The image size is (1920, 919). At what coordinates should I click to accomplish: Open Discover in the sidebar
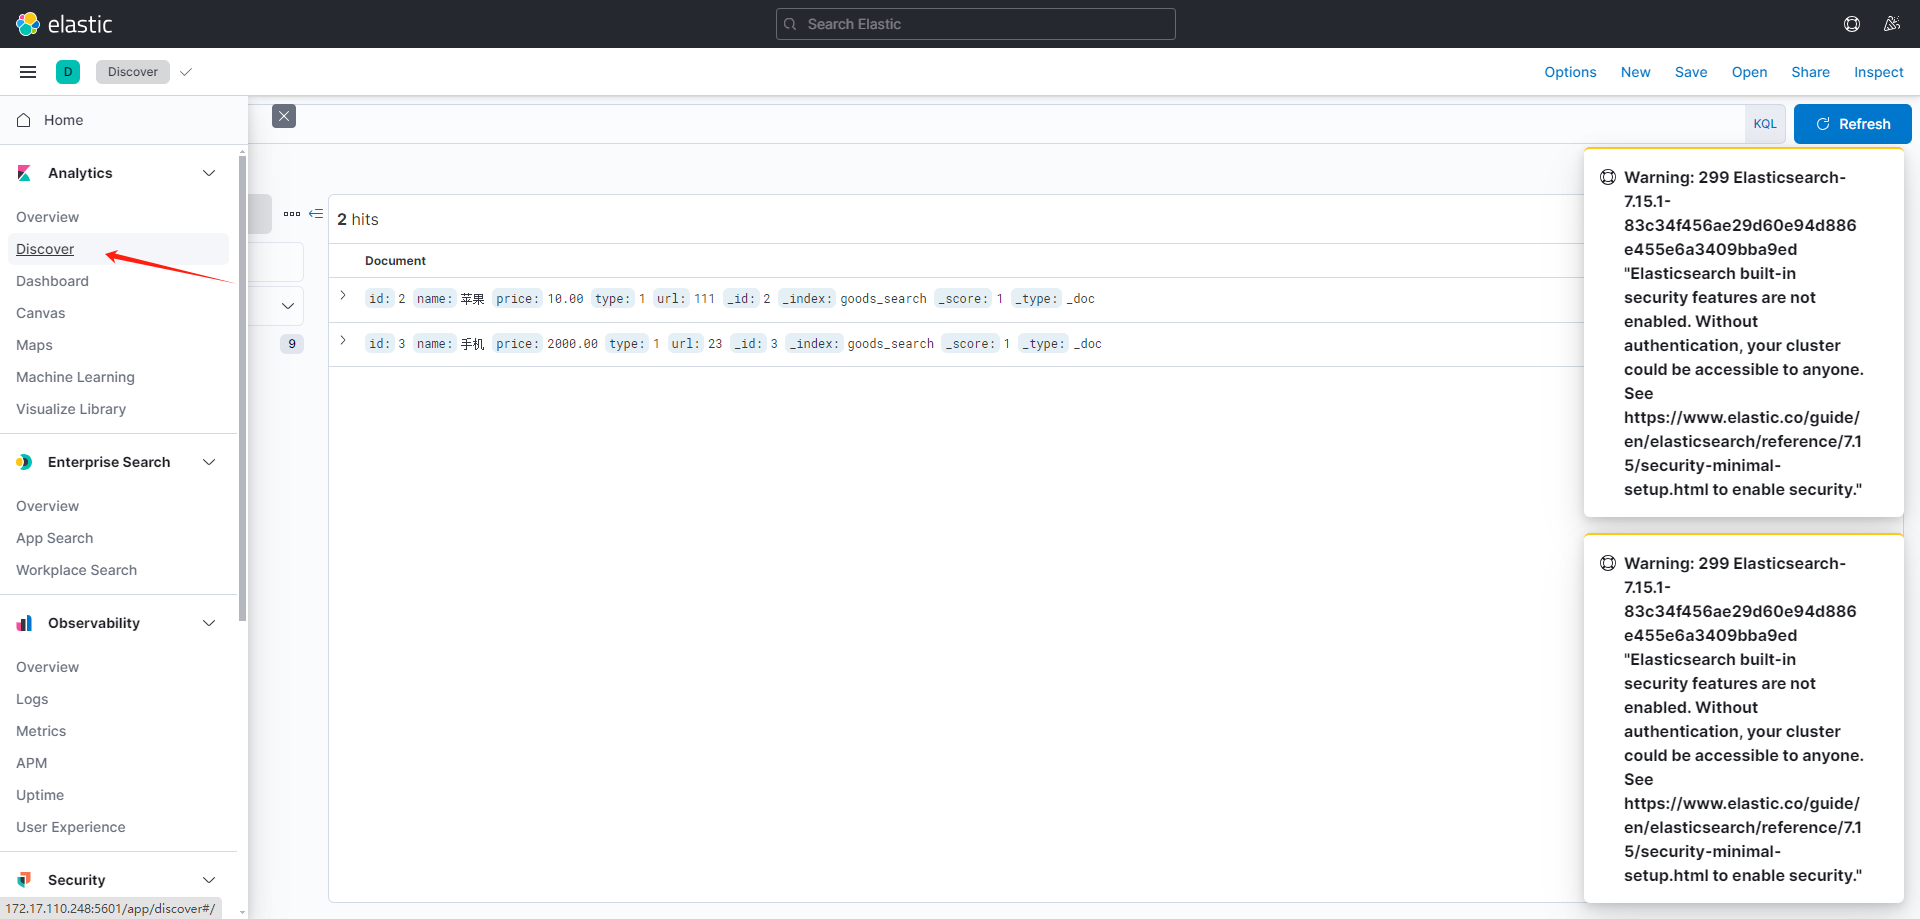[45, 249]
